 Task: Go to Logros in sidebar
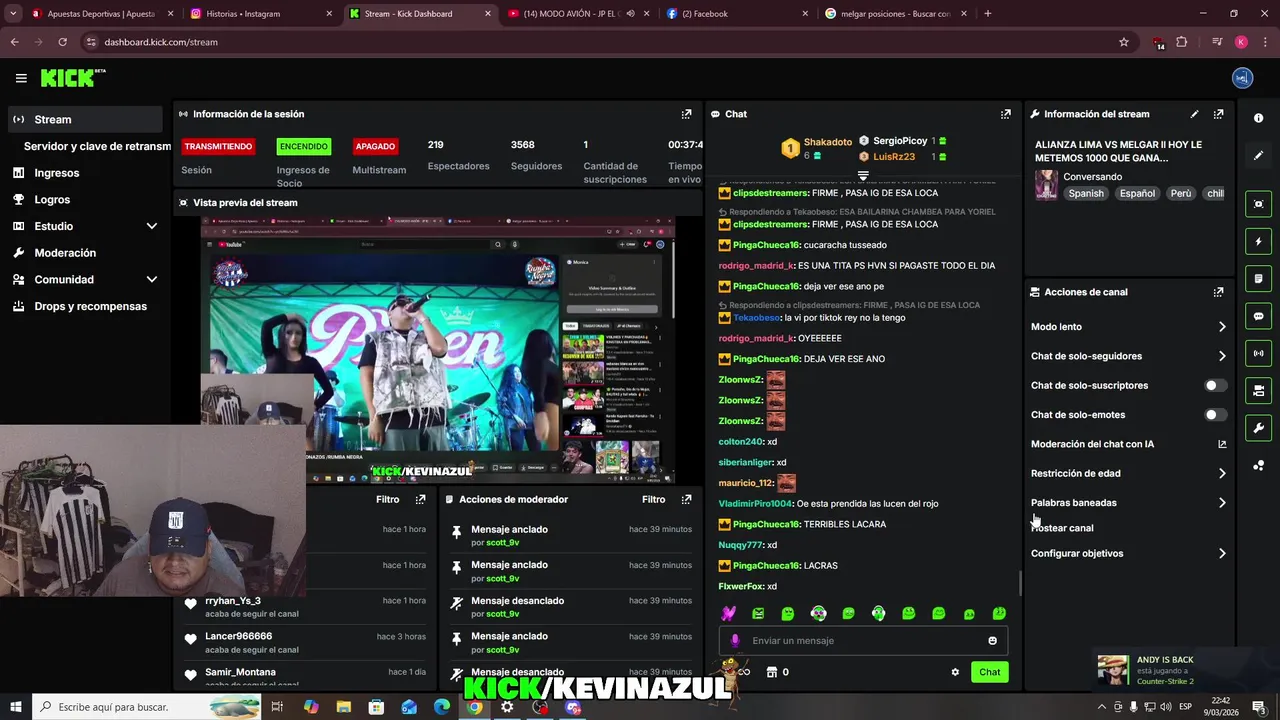coord(52,200)
